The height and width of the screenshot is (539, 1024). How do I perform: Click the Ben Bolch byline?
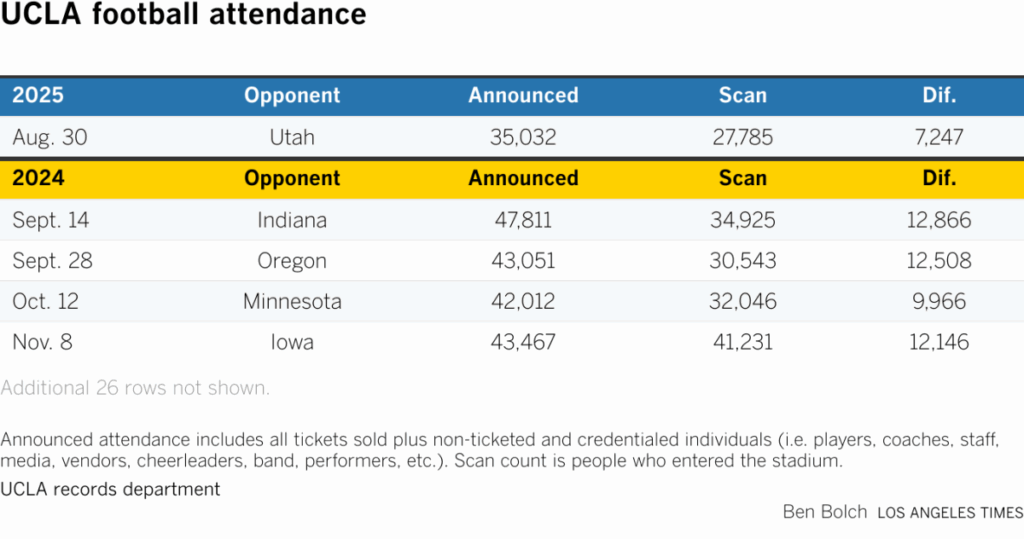(x=825, y=512)
